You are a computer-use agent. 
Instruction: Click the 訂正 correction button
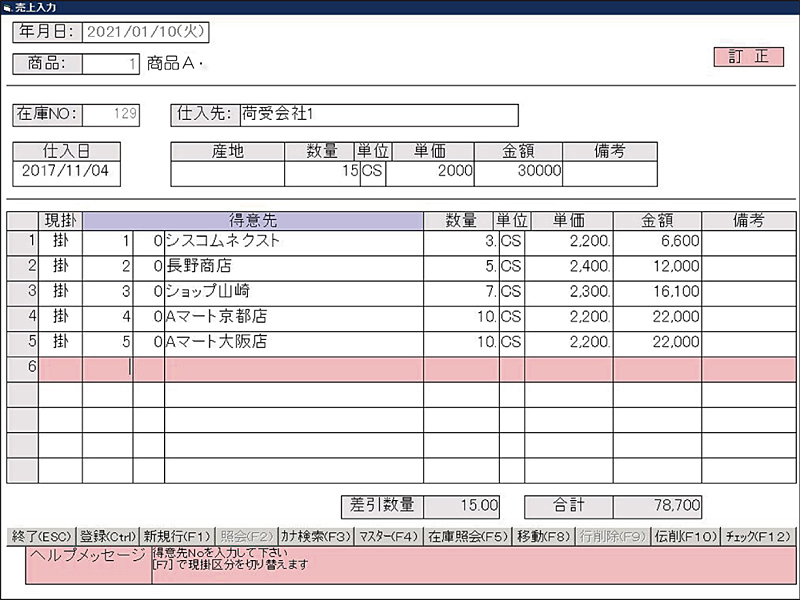point(748,57)
